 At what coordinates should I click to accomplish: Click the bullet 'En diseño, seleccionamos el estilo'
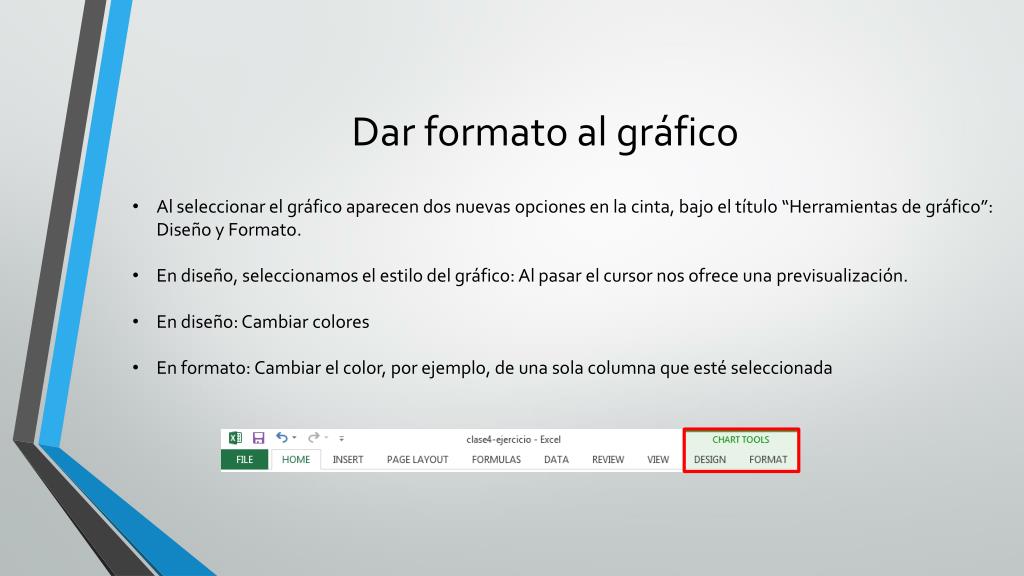click(532, 276)
